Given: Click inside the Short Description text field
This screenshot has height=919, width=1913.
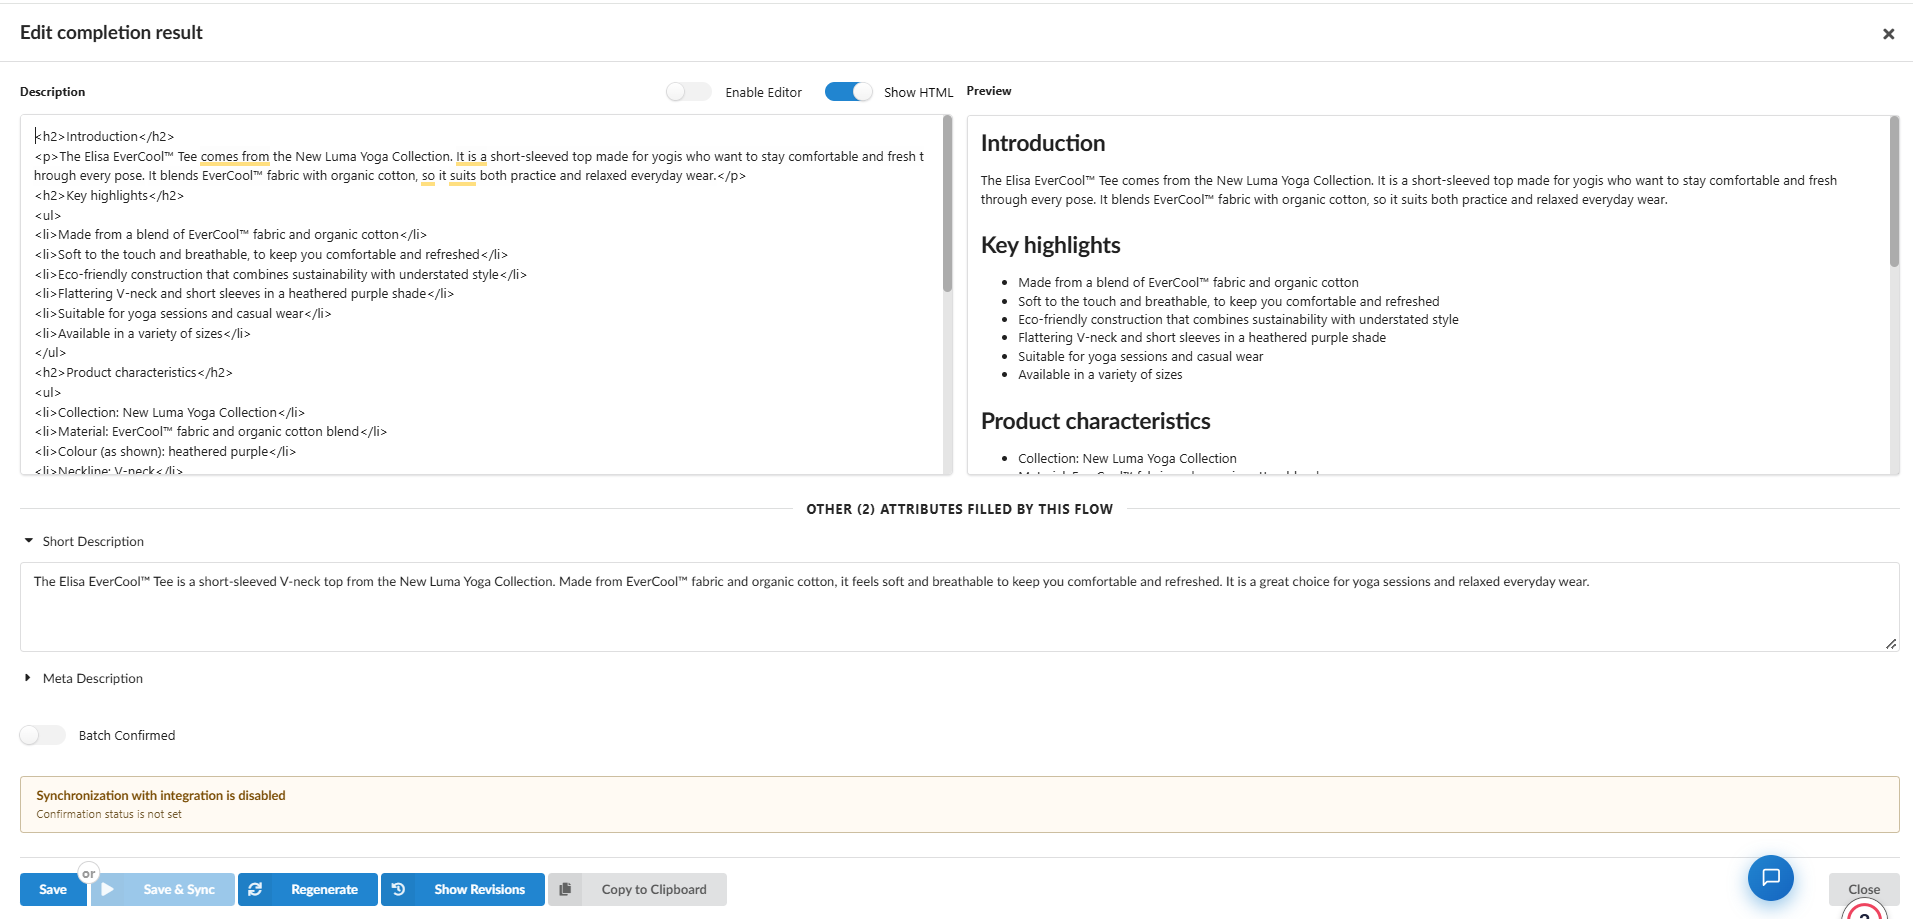Looking at the screenshot, I should tap(959, 607).
